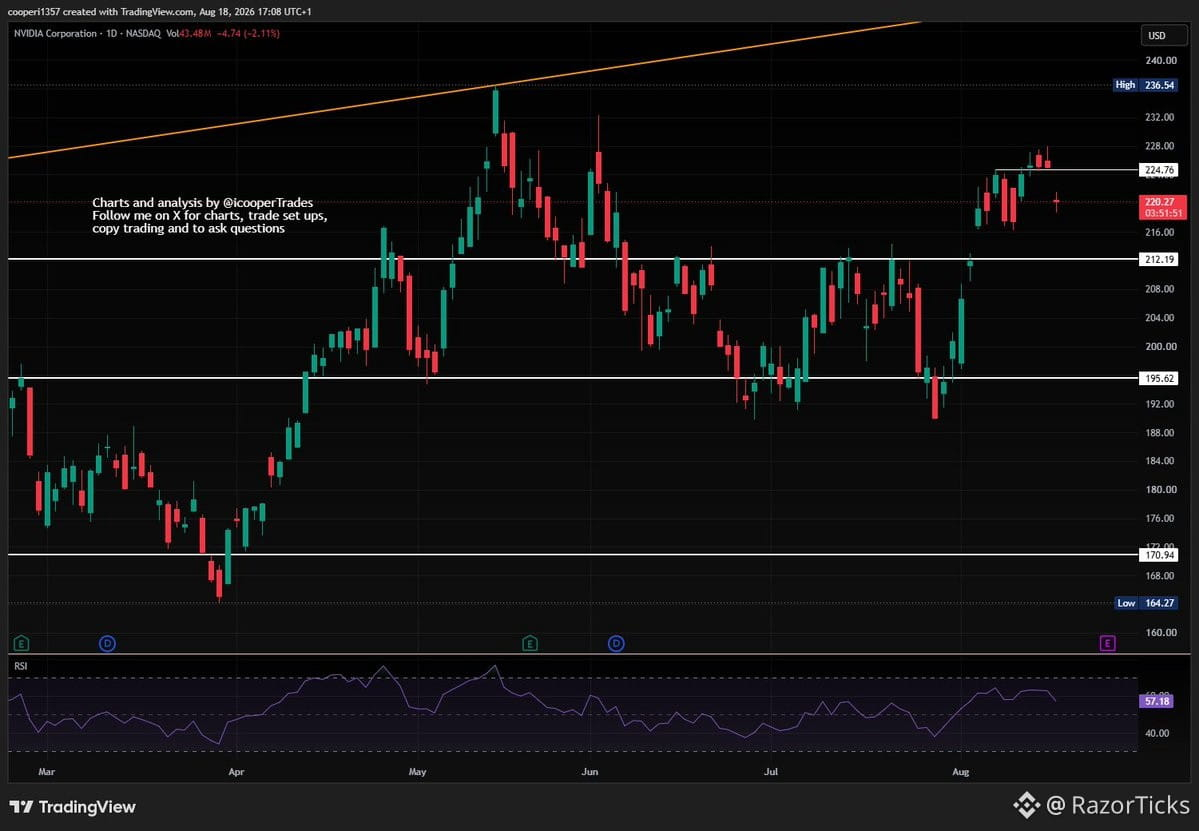Click the May peak candle at the 236.54 high
The image size is (1199, 831).
pos(496,111)
